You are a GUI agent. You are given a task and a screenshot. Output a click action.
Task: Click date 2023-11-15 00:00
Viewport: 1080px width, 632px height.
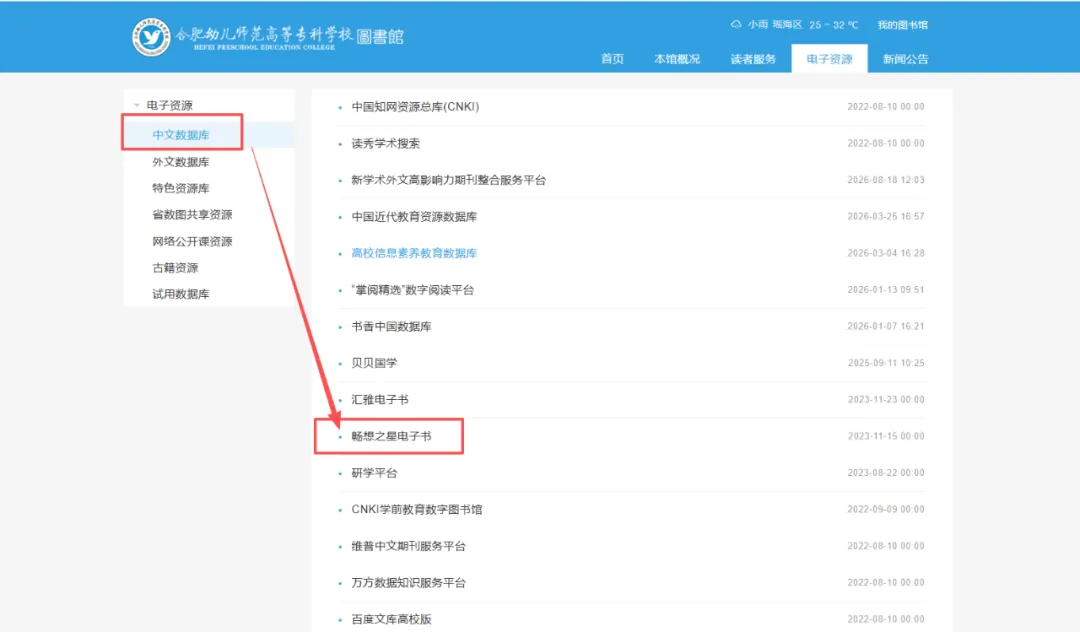click(x=886, y=436)
